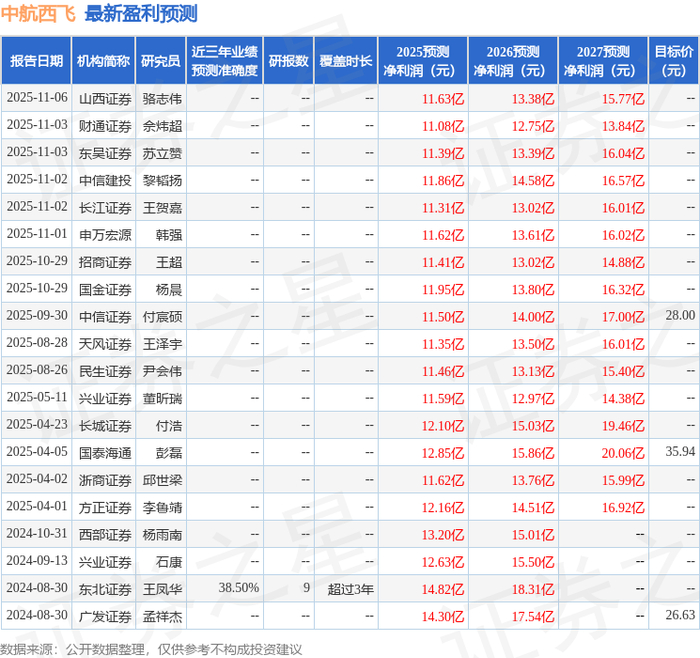Click analyst name 彭磊
700x658 pixels.
[x=169, y=453]
